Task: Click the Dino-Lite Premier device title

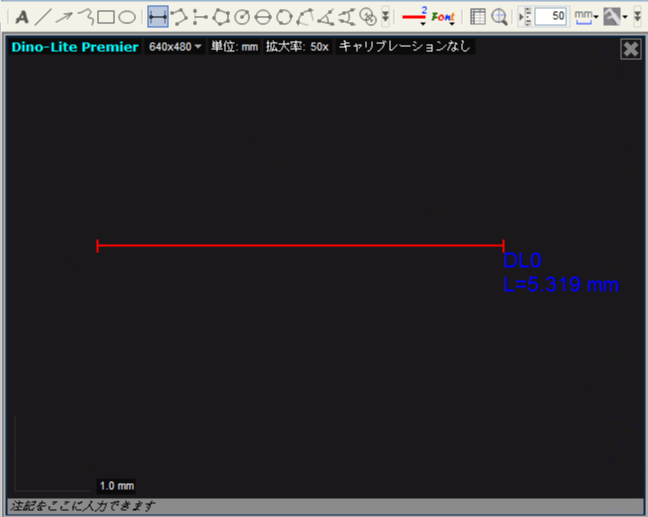Action: 75,47
